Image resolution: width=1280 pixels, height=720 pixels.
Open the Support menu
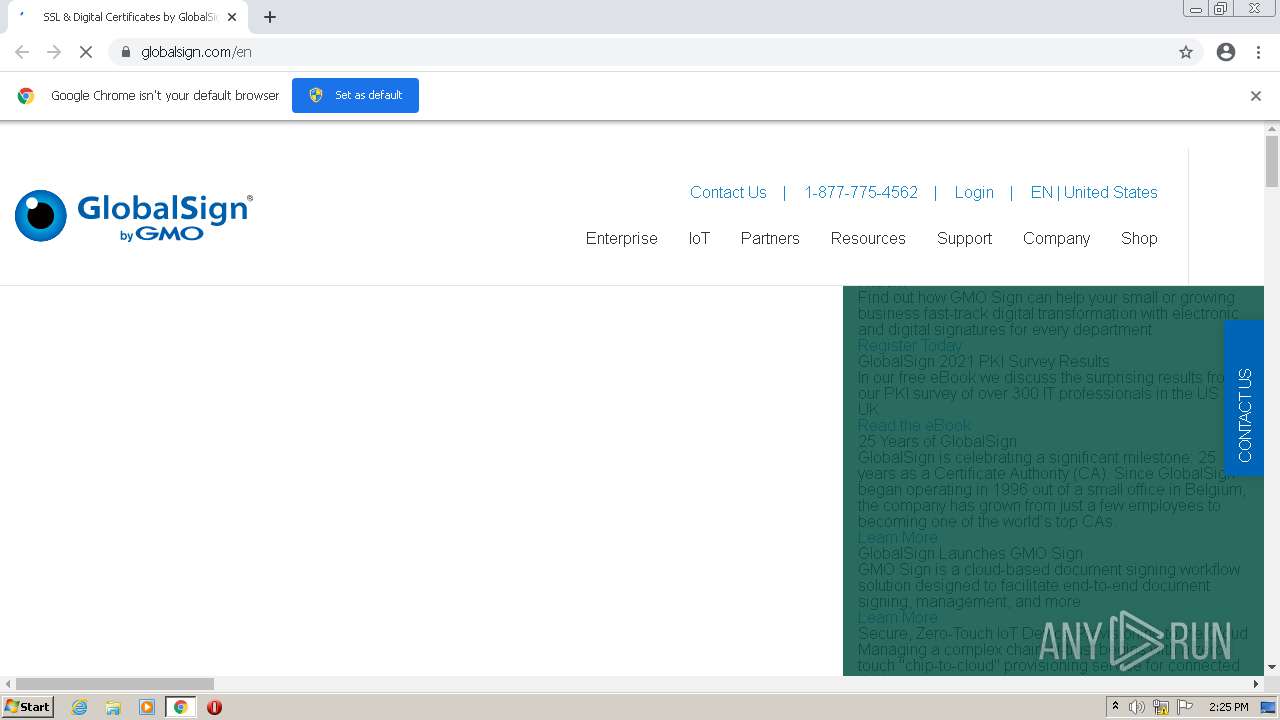pyautogui.click(x=964, y=238)
